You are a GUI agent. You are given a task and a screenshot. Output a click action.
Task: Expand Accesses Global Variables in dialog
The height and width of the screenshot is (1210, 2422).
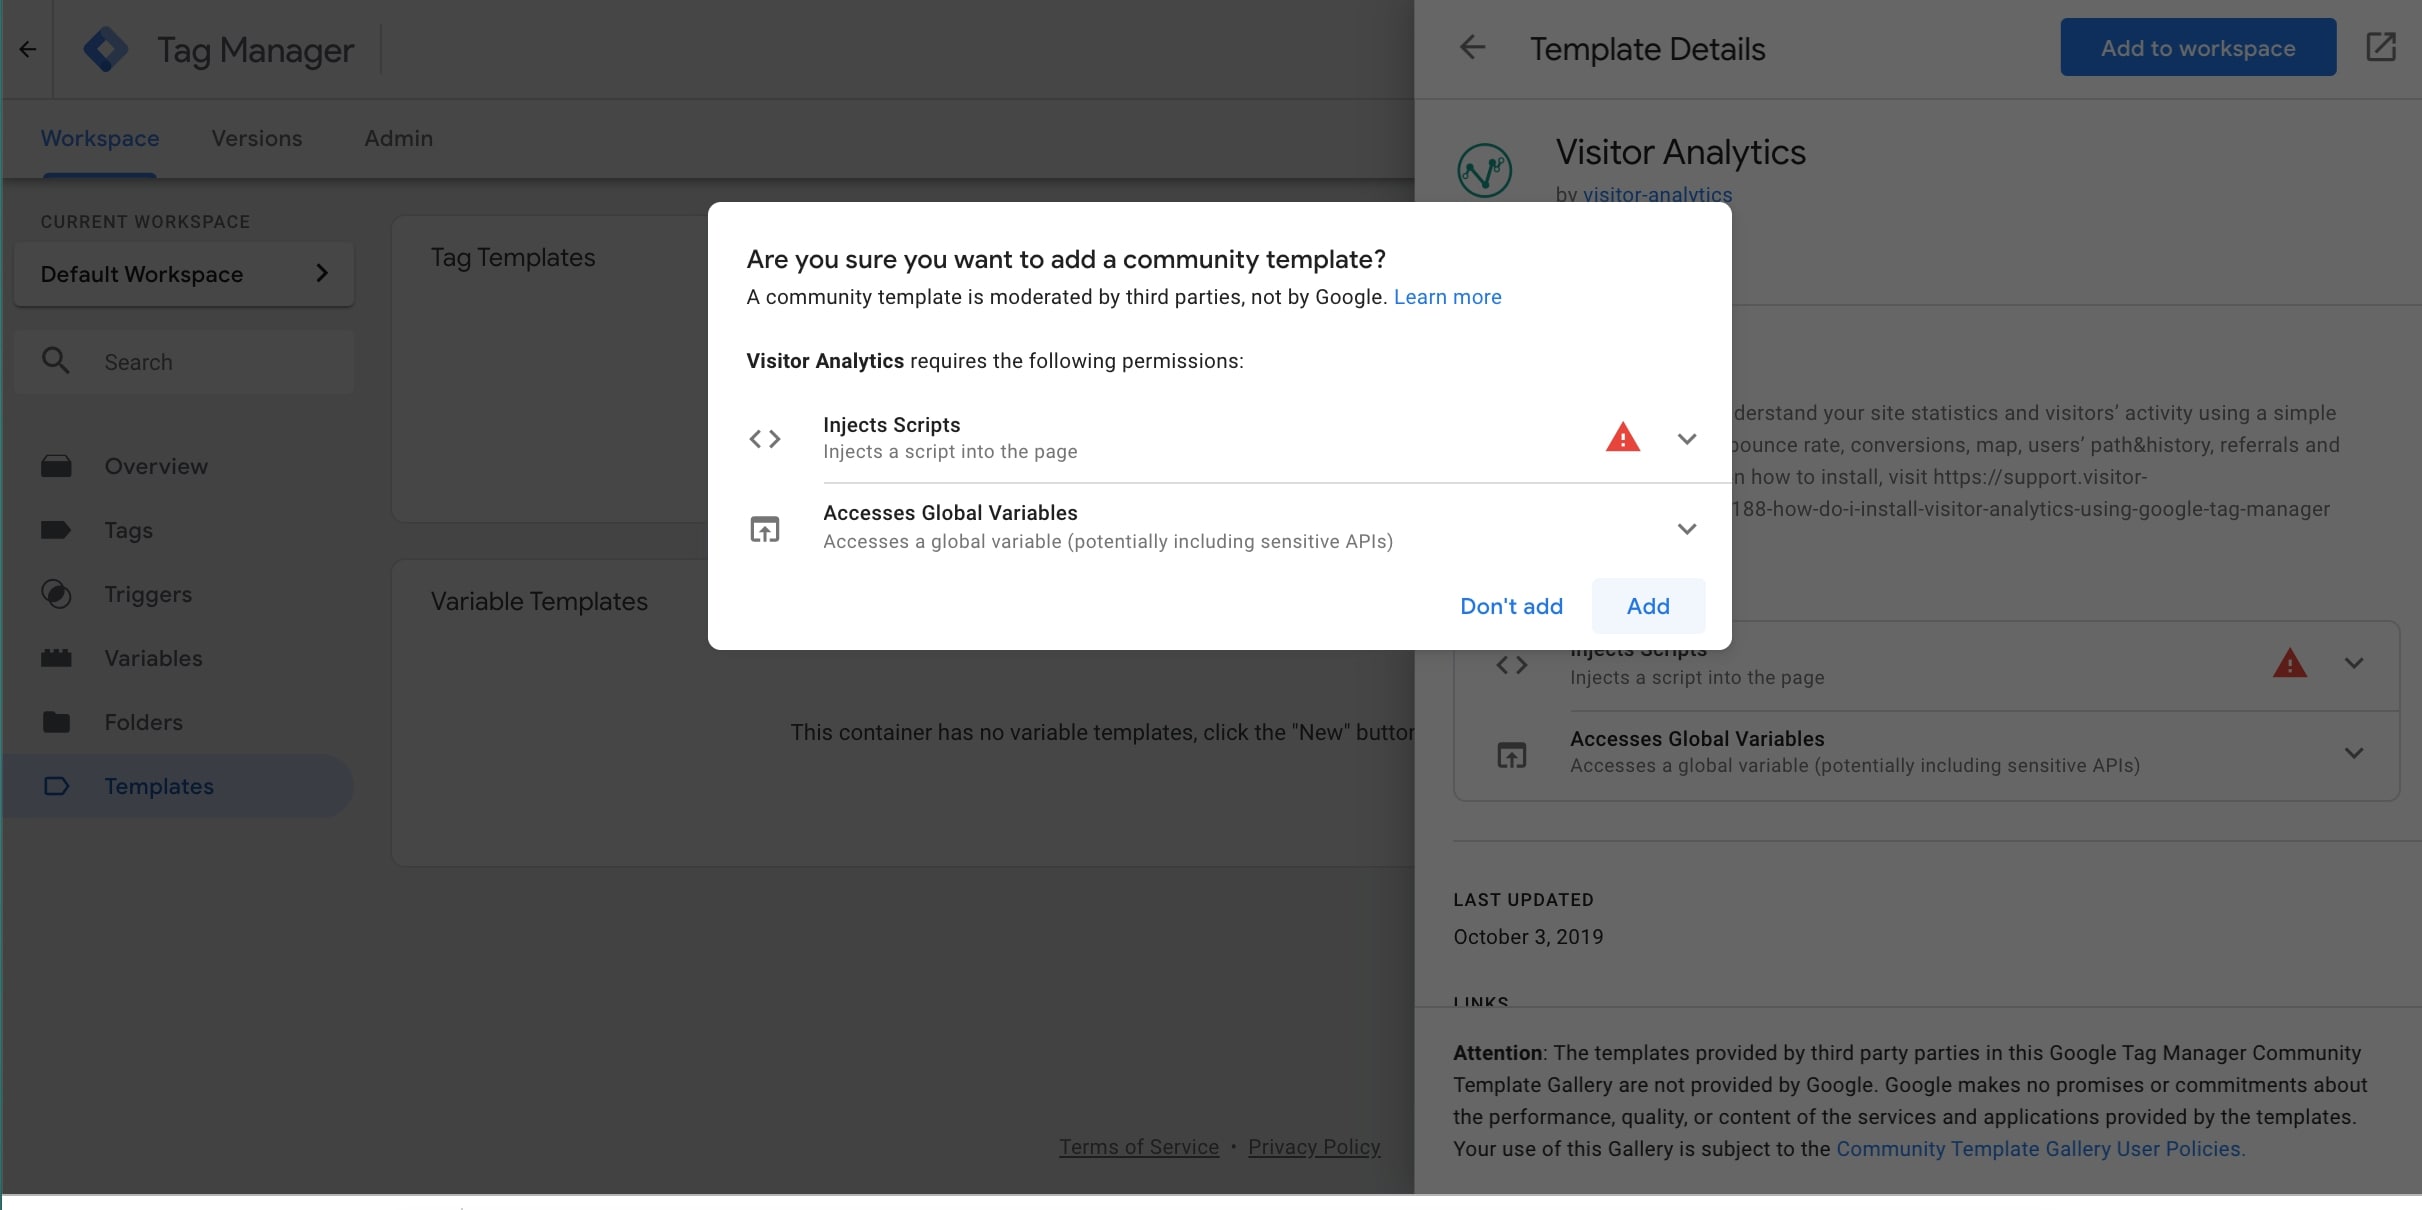pos(1687,528)
